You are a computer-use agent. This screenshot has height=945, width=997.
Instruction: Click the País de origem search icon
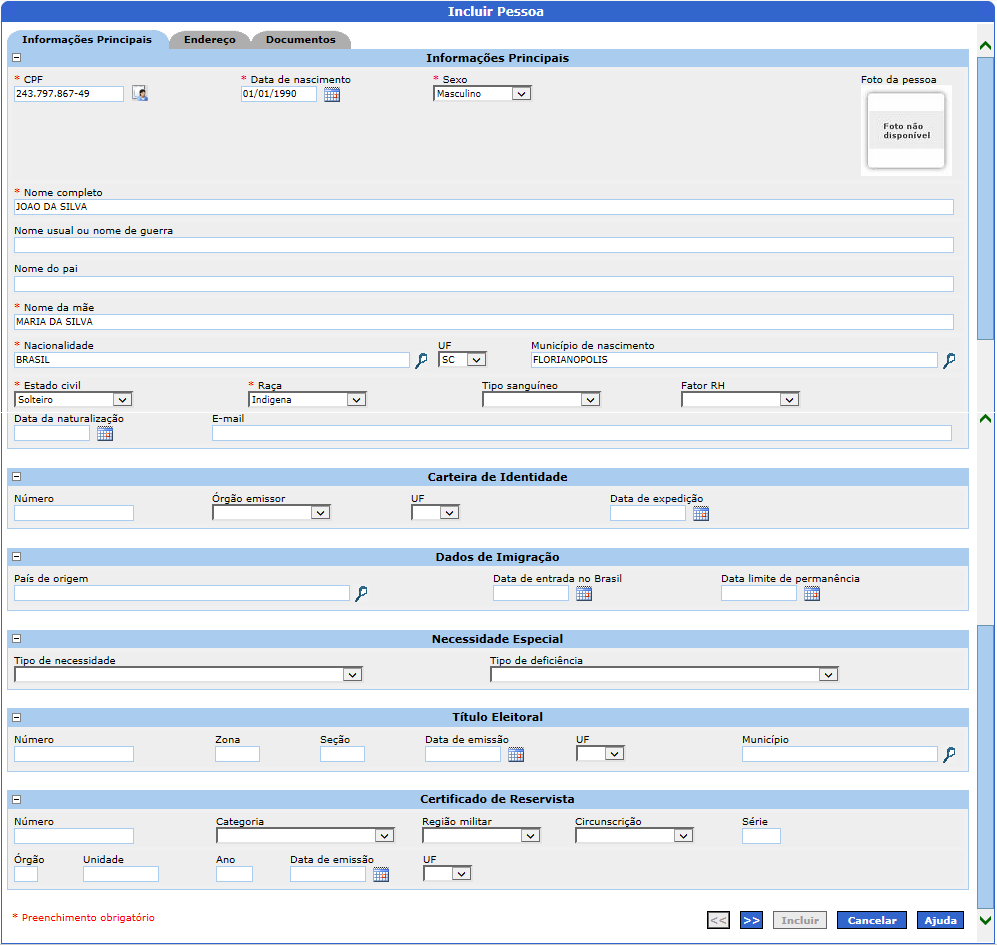[x=361, y=593]
